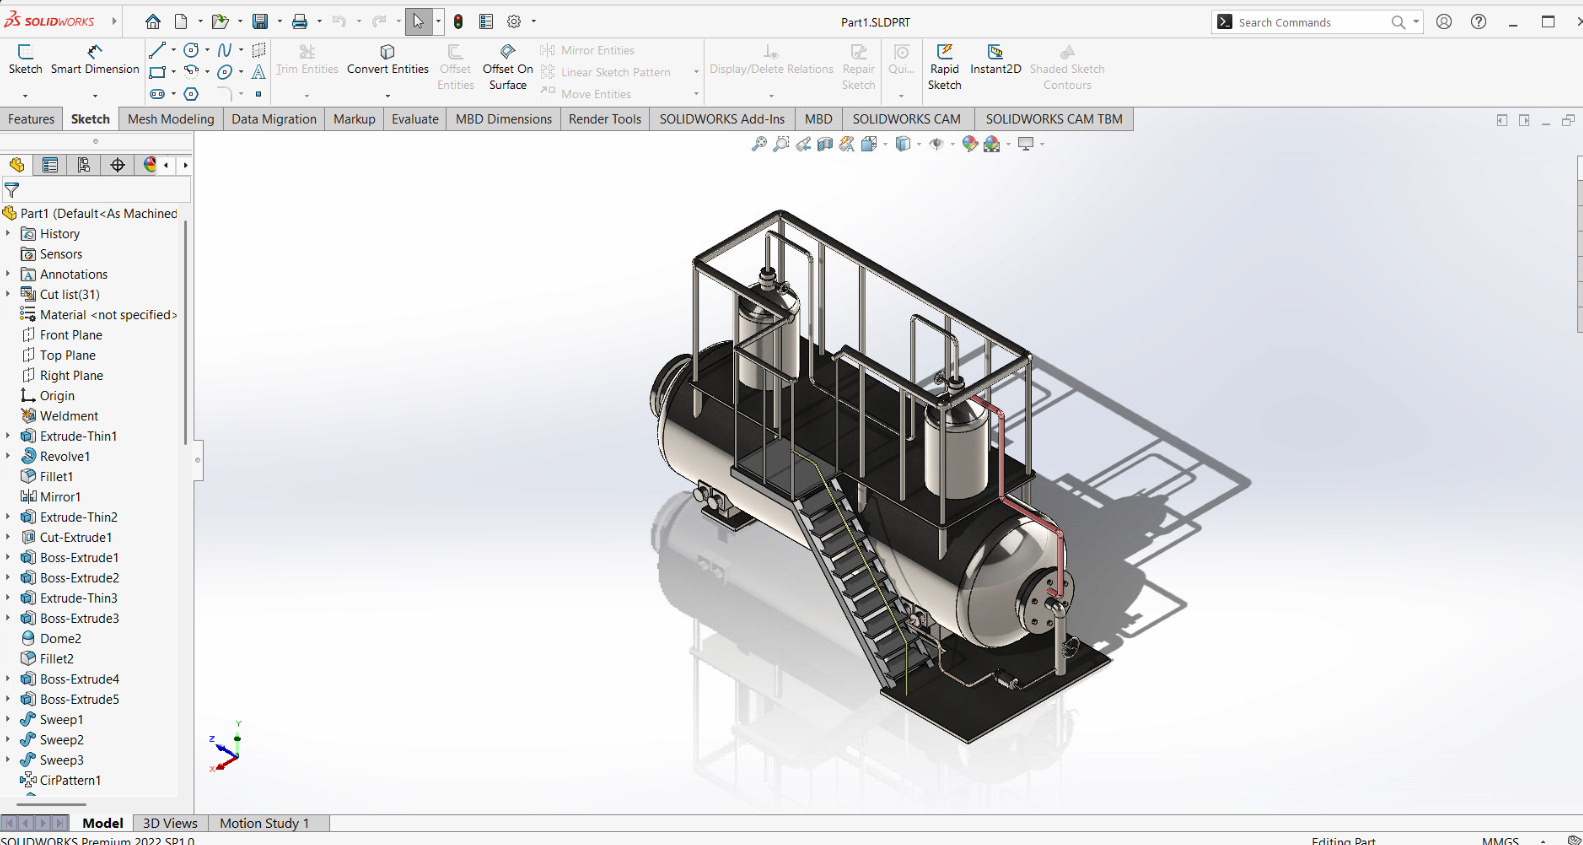
Task: Click the FeatureManager filter funnel icon
Action: 12,189
